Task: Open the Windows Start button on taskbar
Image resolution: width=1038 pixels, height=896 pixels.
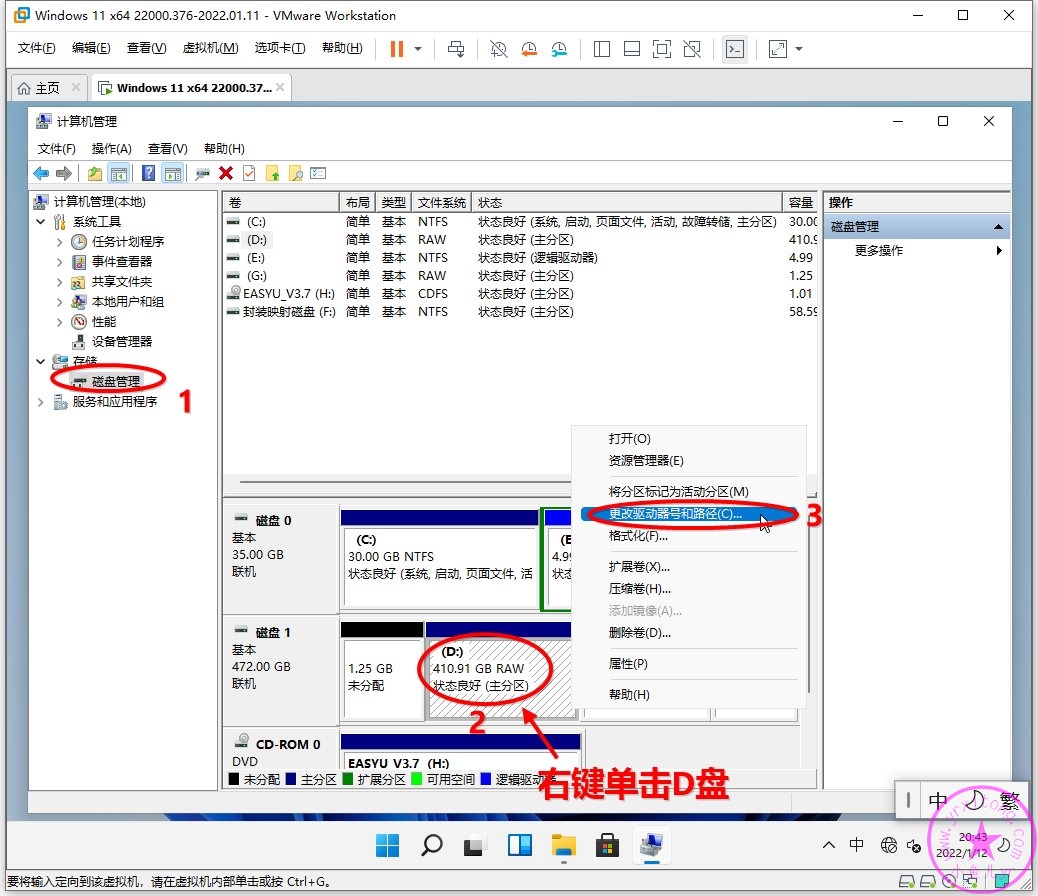Action: (387, 845)
